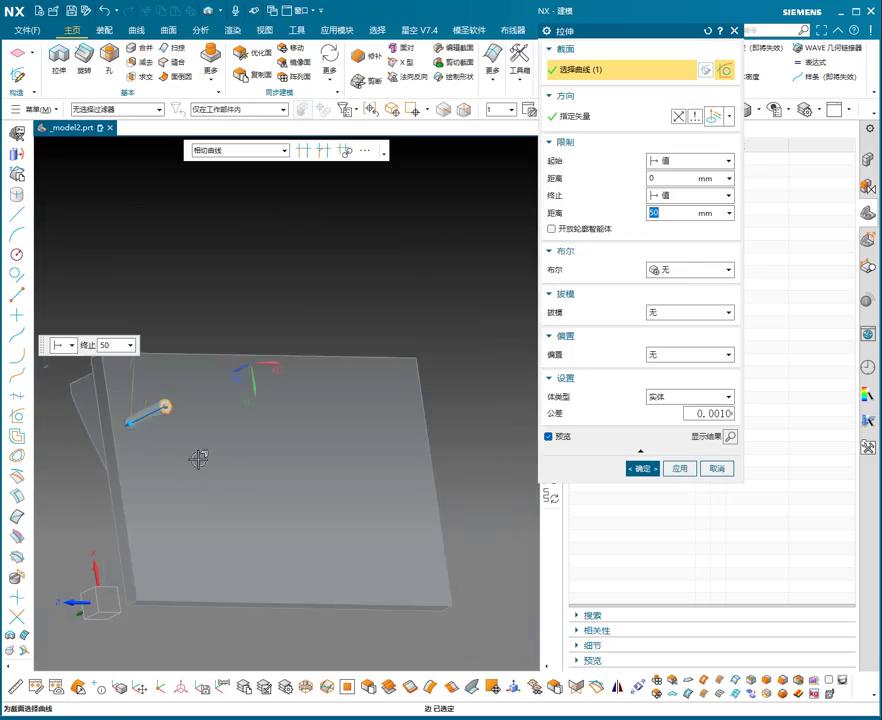Enable the 开放轮廓智能体 checkbox
Image resolution: width=882 pixels, height=720 pixels.
(x=551, y=229)
